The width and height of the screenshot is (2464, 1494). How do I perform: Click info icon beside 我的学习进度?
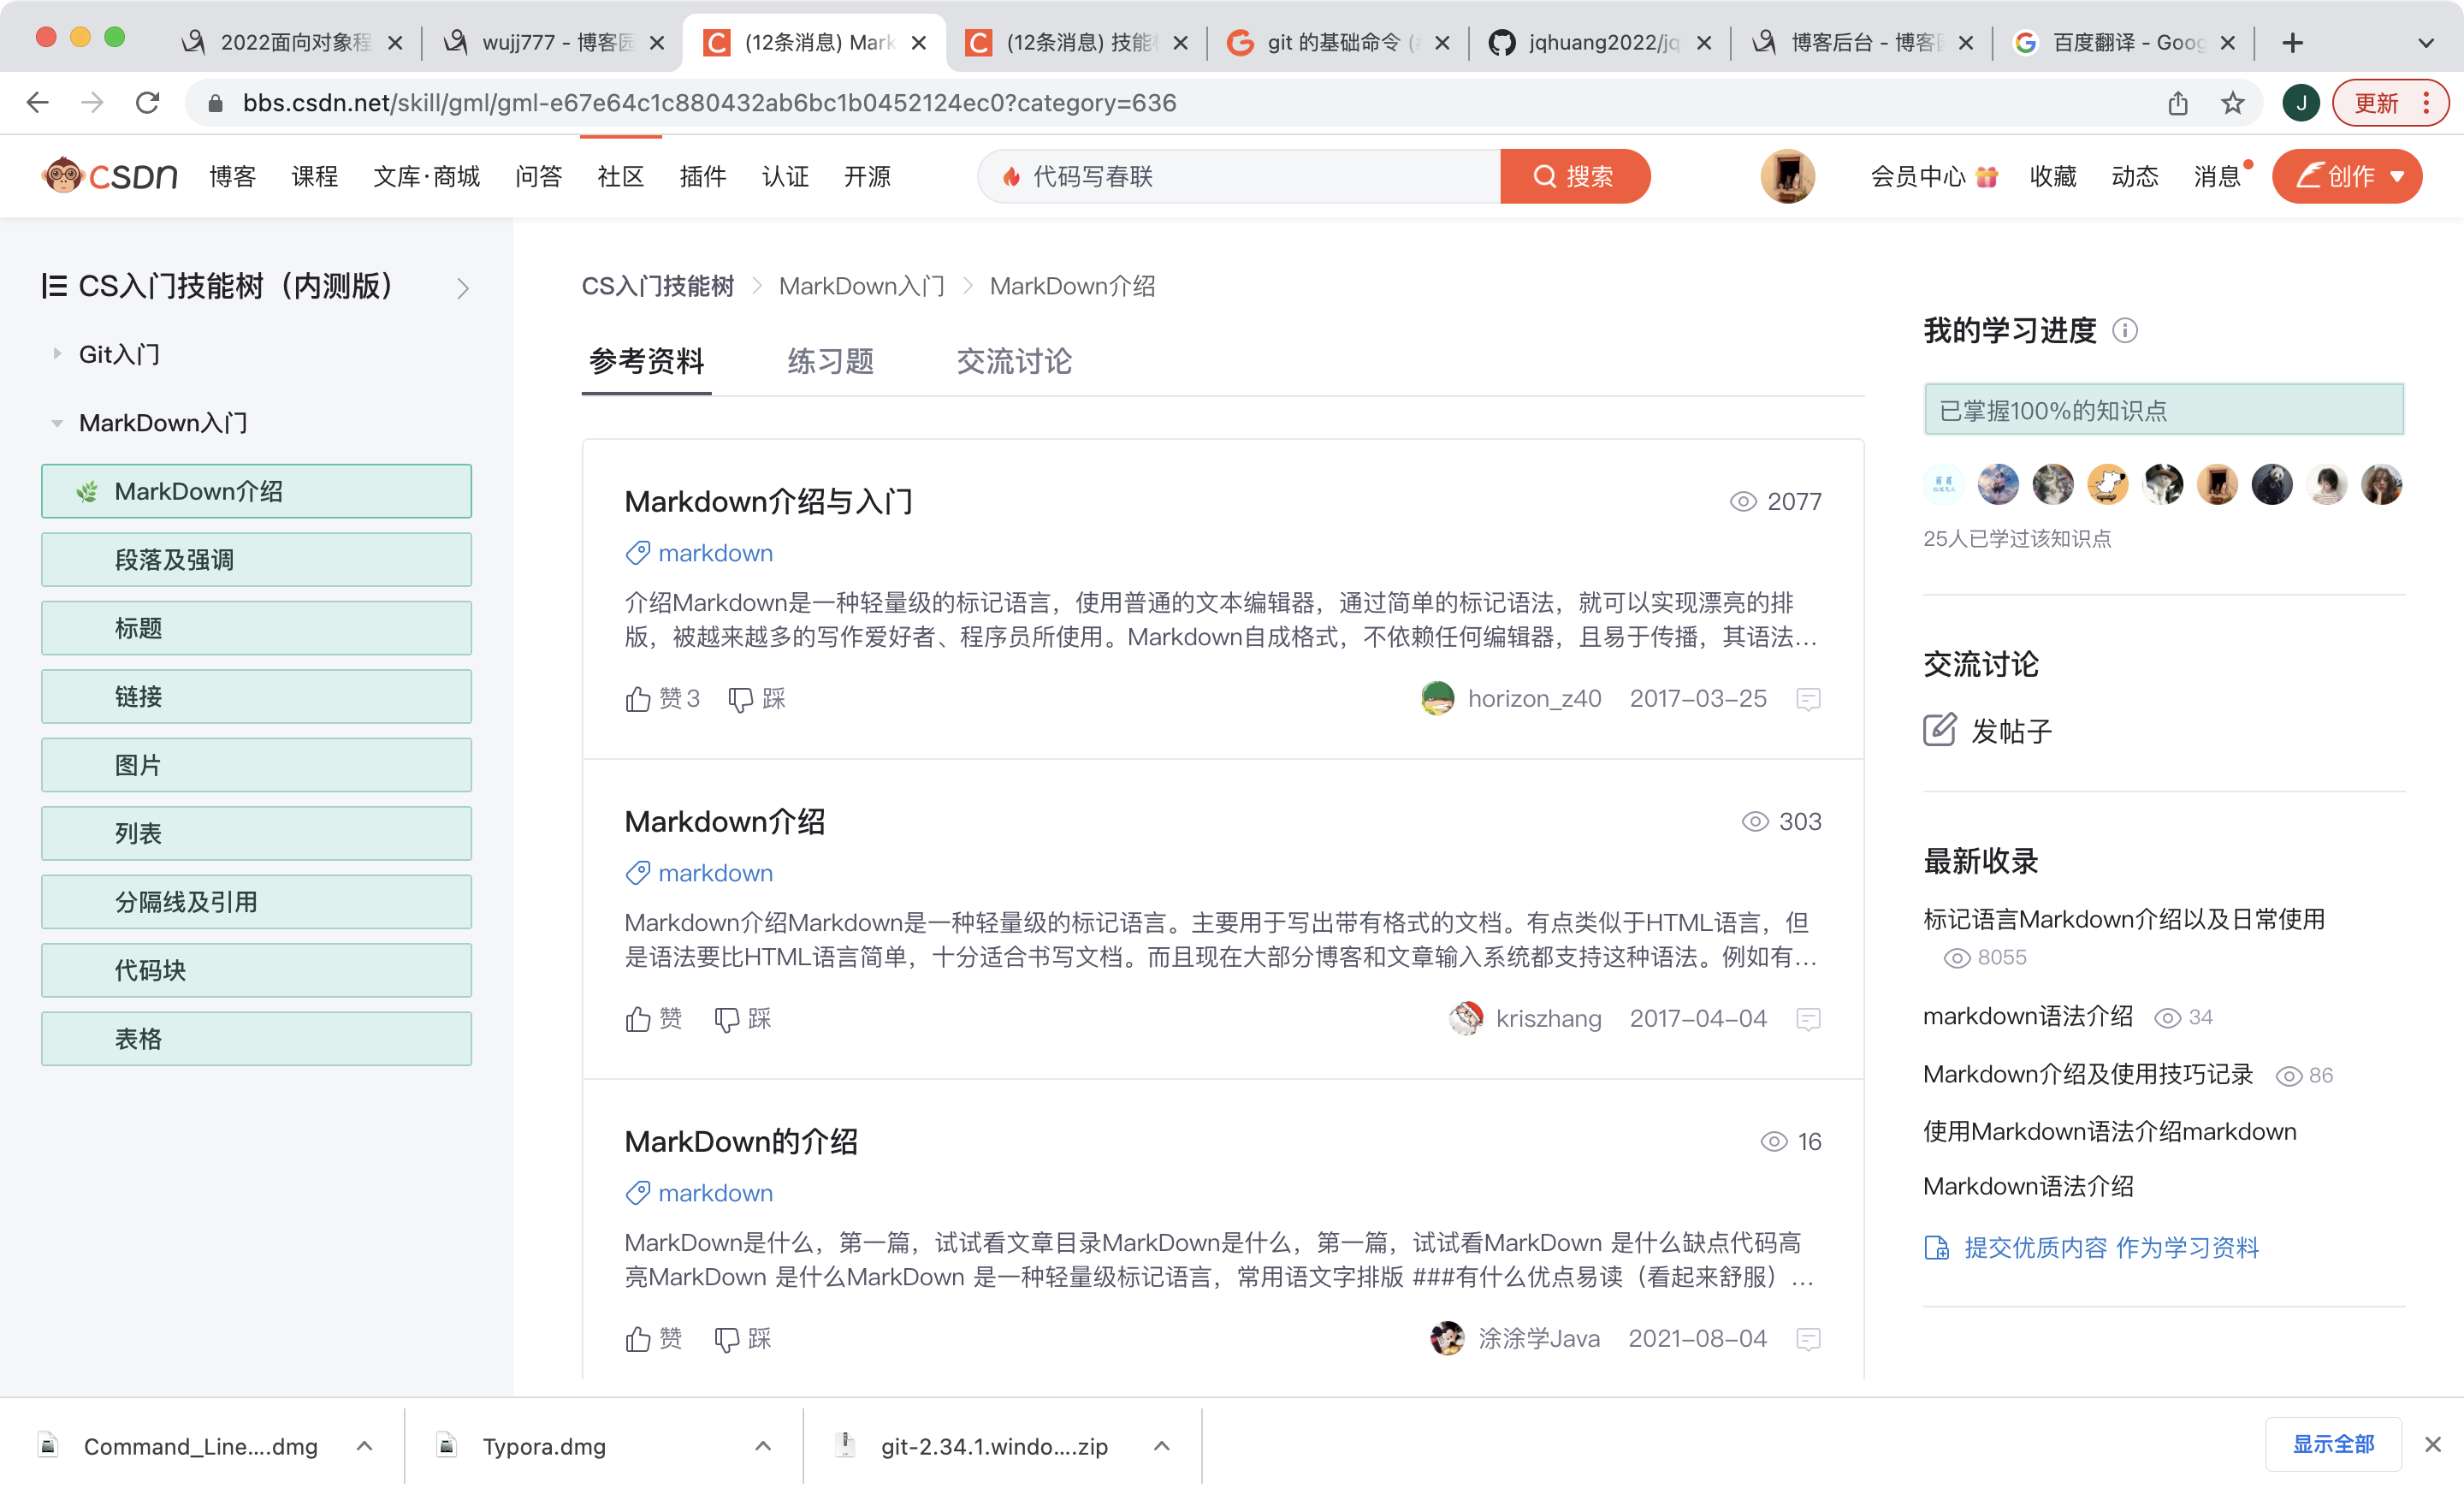tap(2125, 331)
